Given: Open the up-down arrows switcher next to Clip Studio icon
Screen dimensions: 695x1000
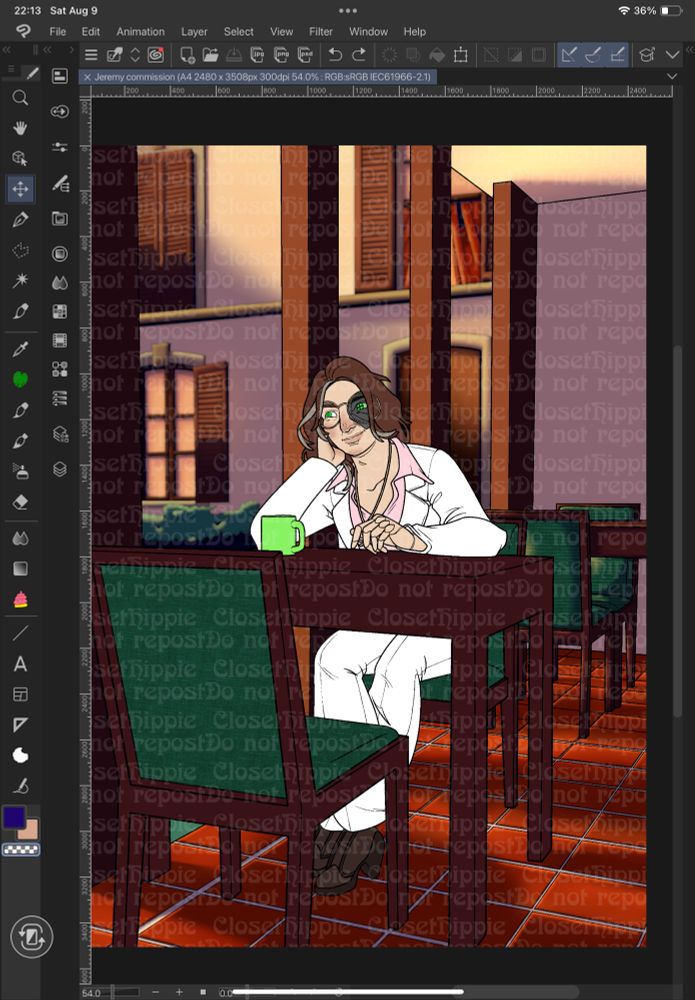Looking at the screenshot, I should point(135,55).
